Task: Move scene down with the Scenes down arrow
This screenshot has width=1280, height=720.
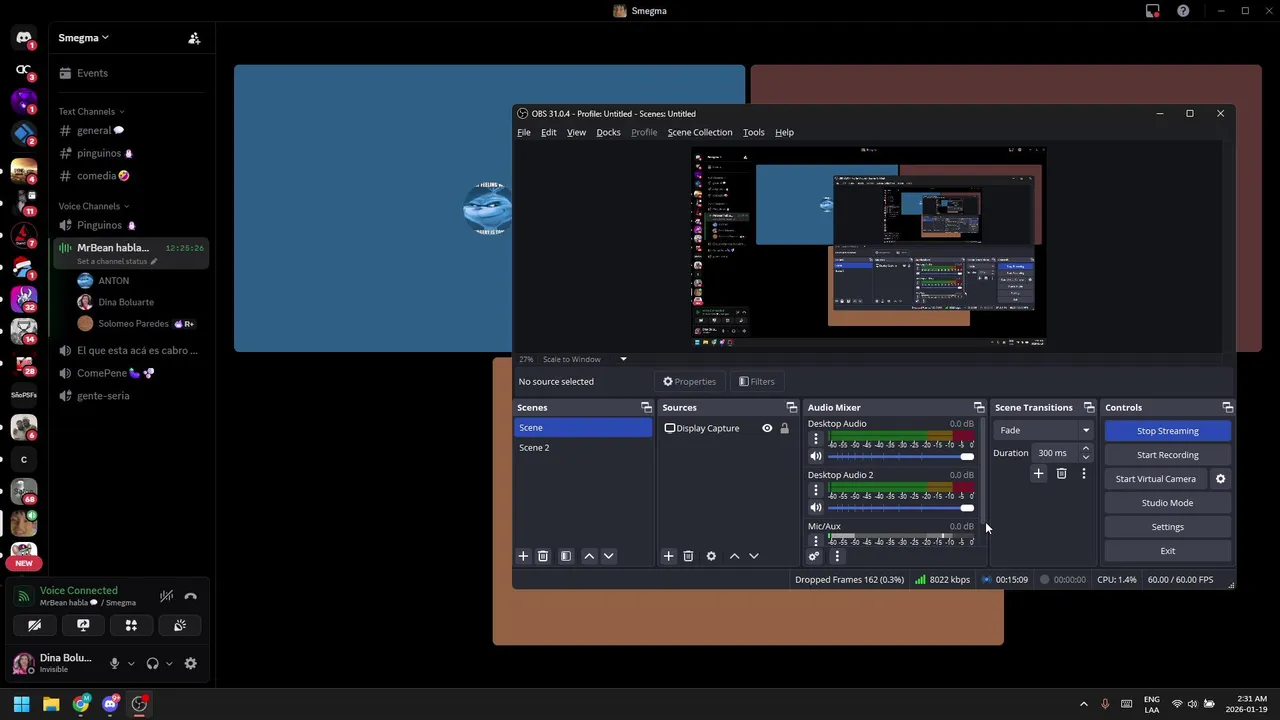Action: [608, 556]
